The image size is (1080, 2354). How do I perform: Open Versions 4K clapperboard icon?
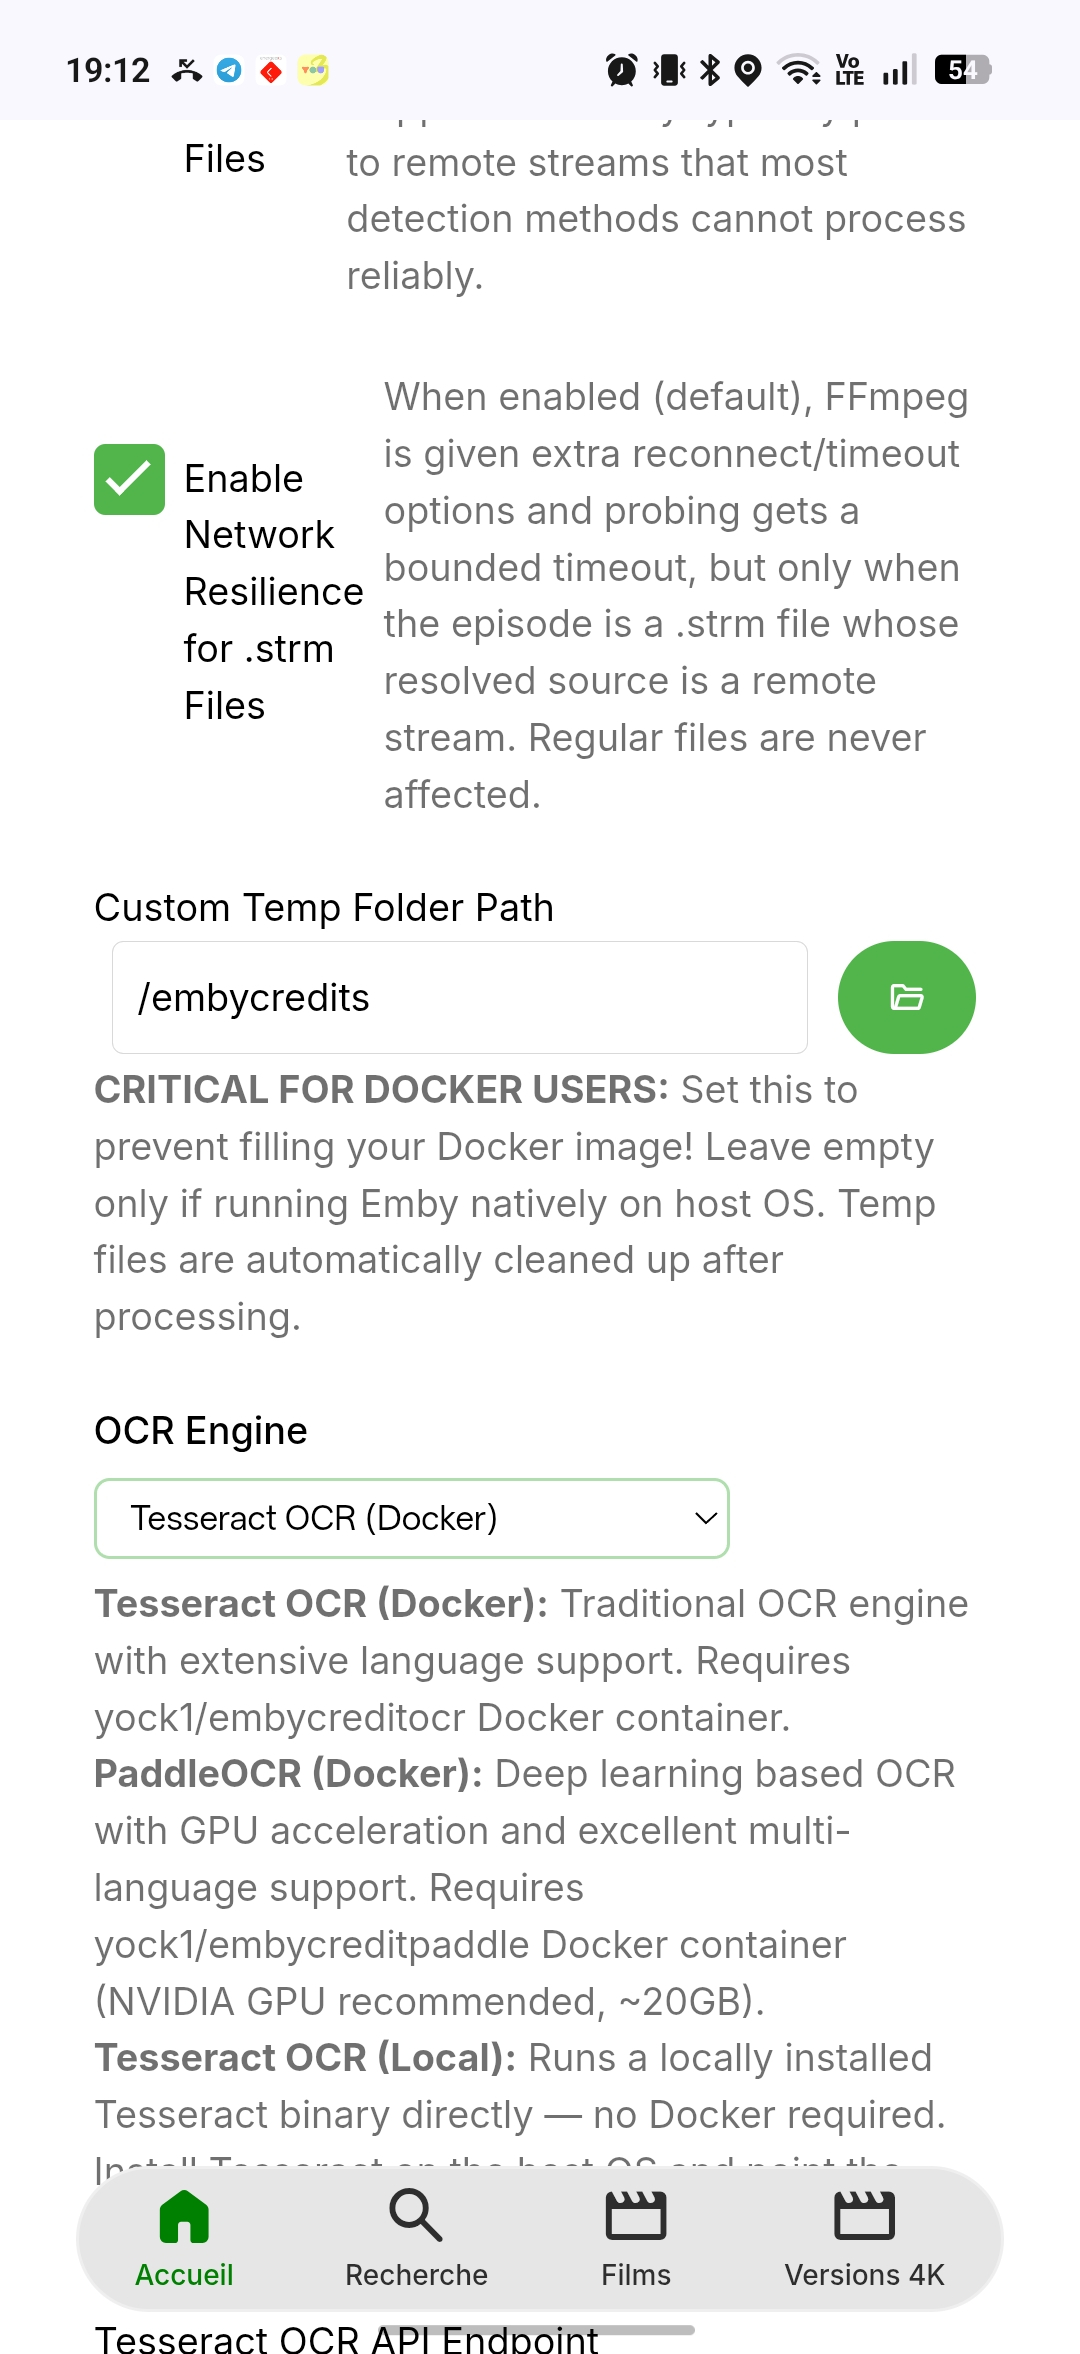pos(864,2216)
